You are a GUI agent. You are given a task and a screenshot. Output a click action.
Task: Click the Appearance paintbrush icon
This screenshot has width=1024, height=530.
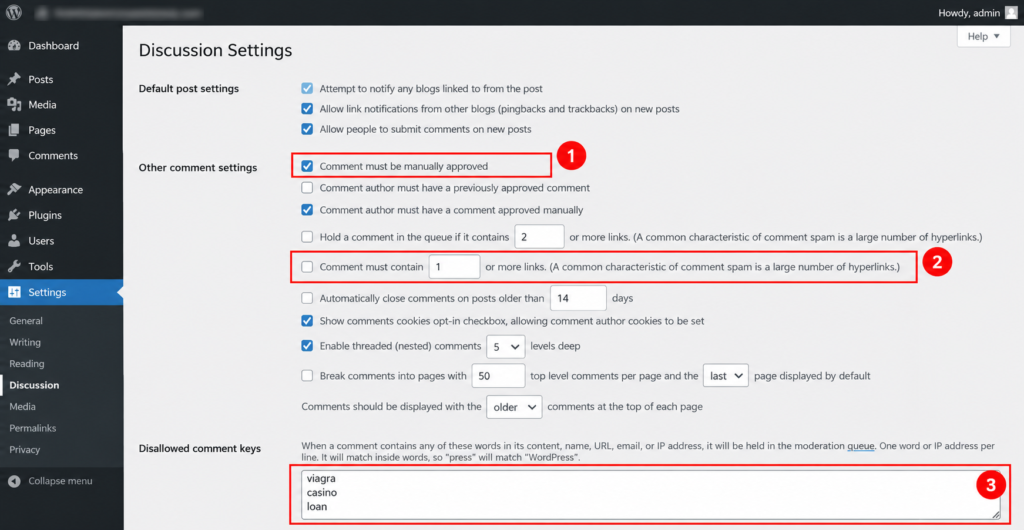[x=14, y=190]
